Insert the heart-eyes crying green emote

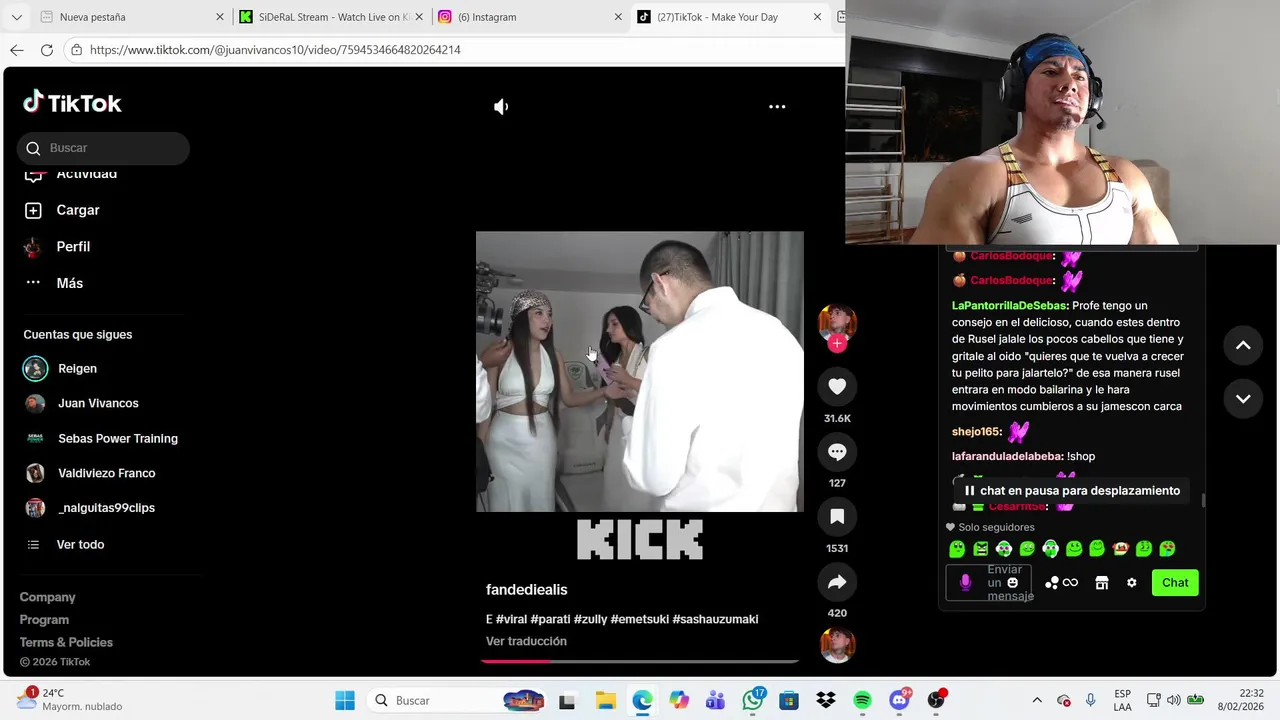coord(1167,549)
